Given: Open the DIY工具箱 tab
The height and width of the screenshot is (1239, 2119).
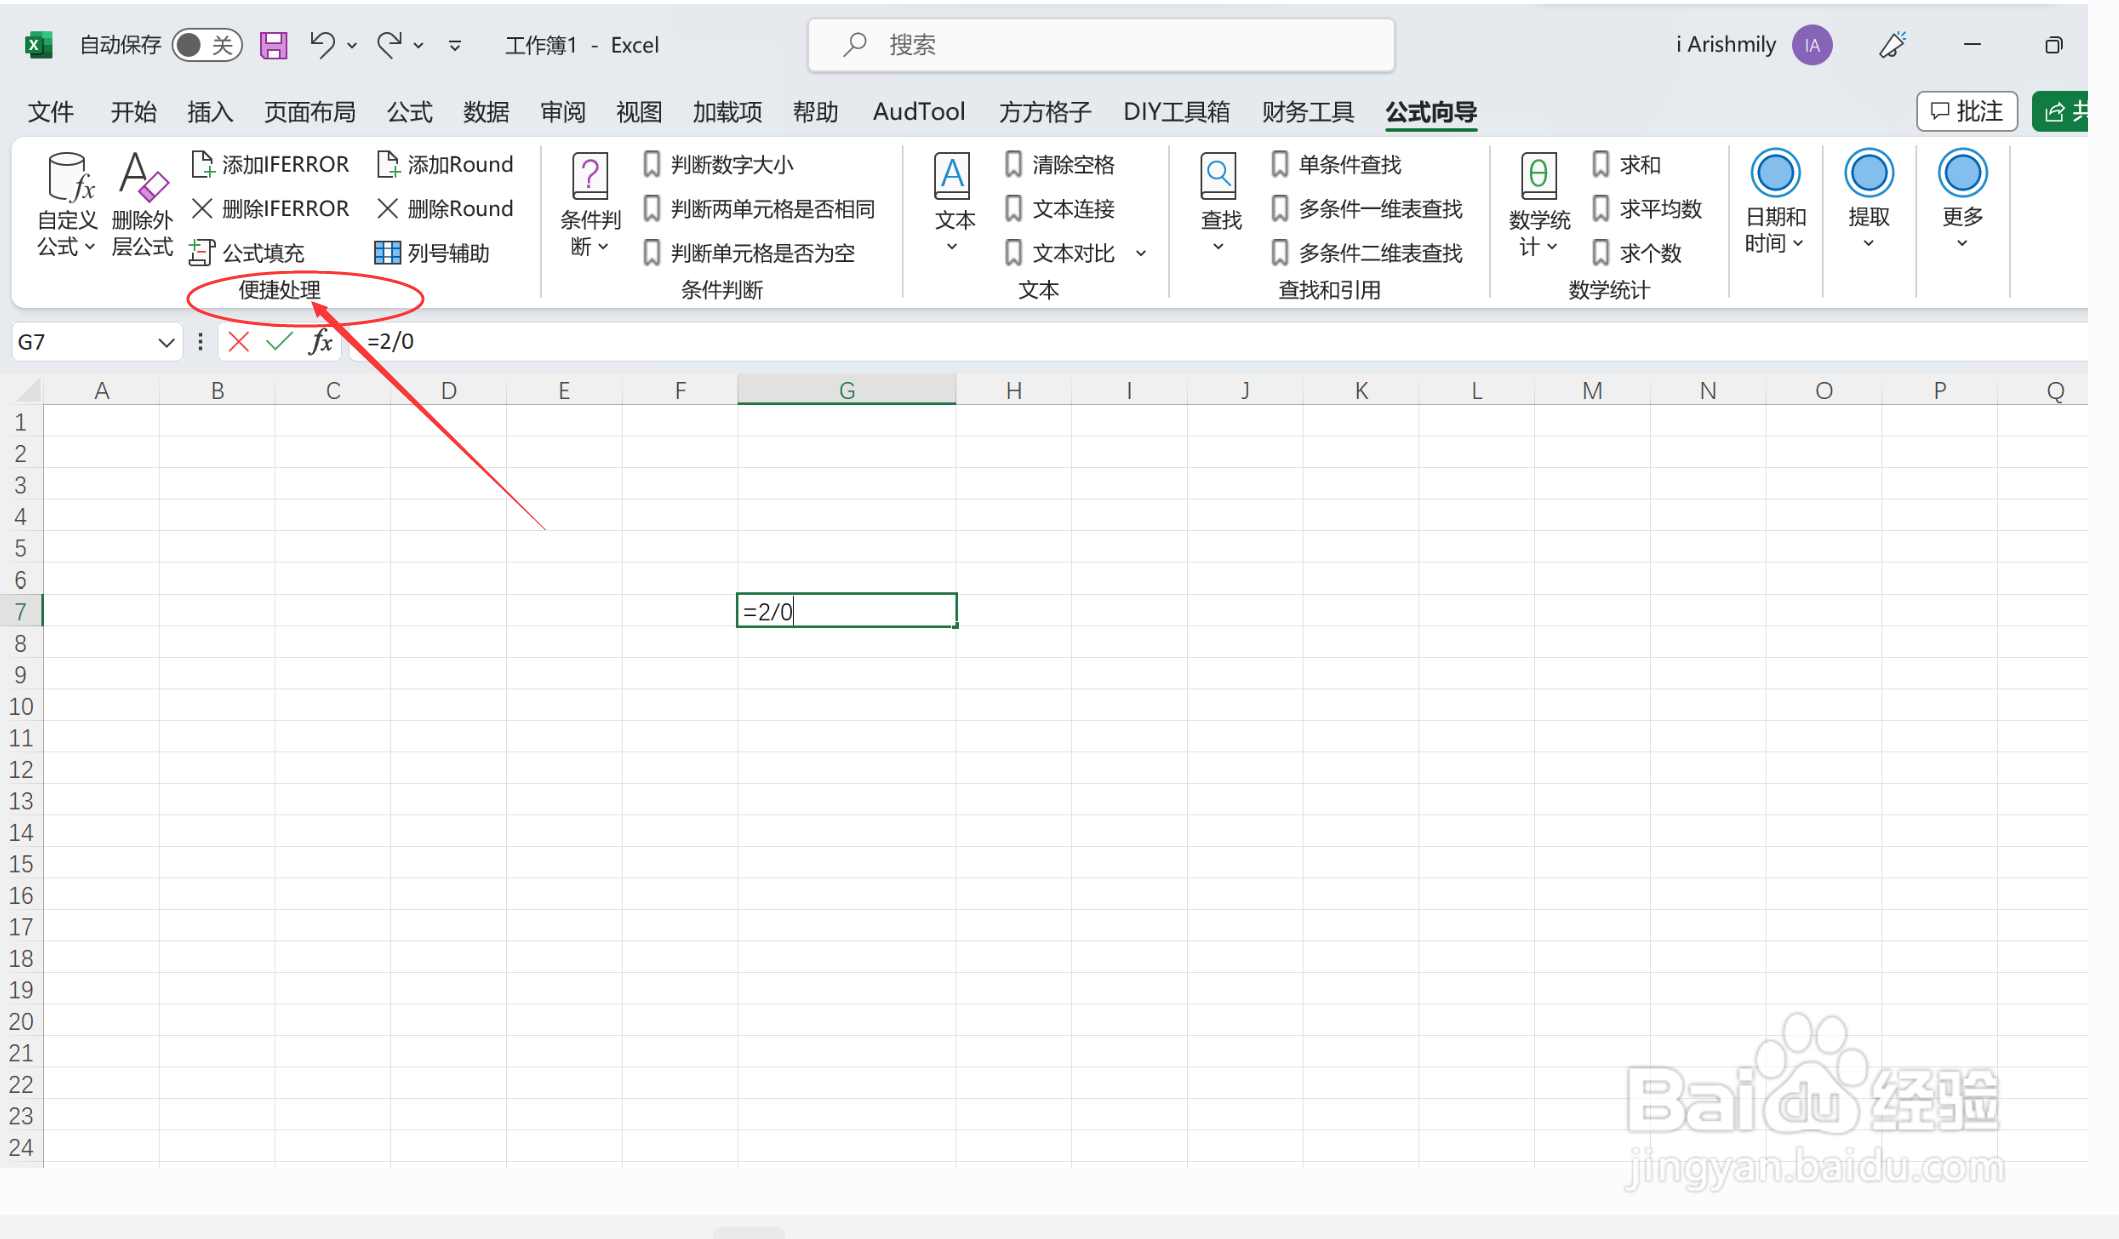Looking at the screenshot, I should (x=1176, y=112).
